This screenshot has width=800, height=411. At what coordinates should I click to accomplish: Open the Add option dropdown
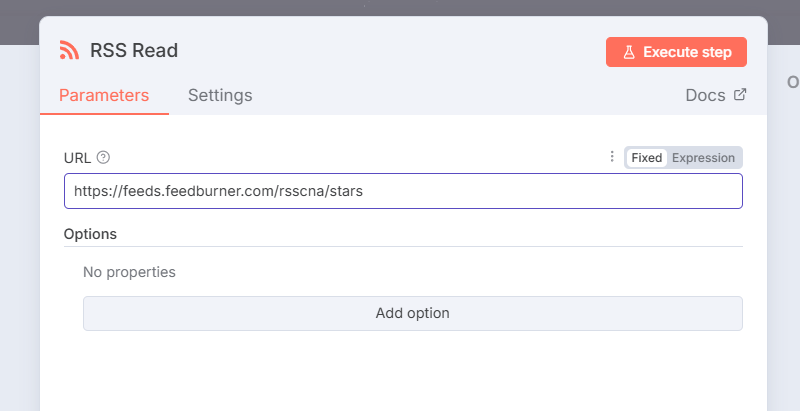coord(412,313)
